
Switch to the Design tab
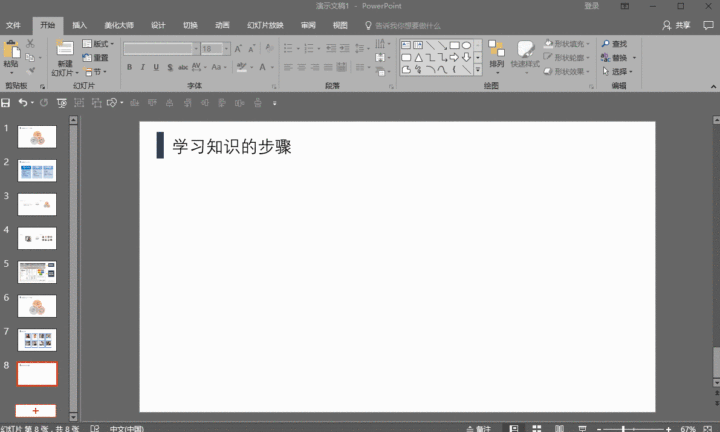click(158, 25)
